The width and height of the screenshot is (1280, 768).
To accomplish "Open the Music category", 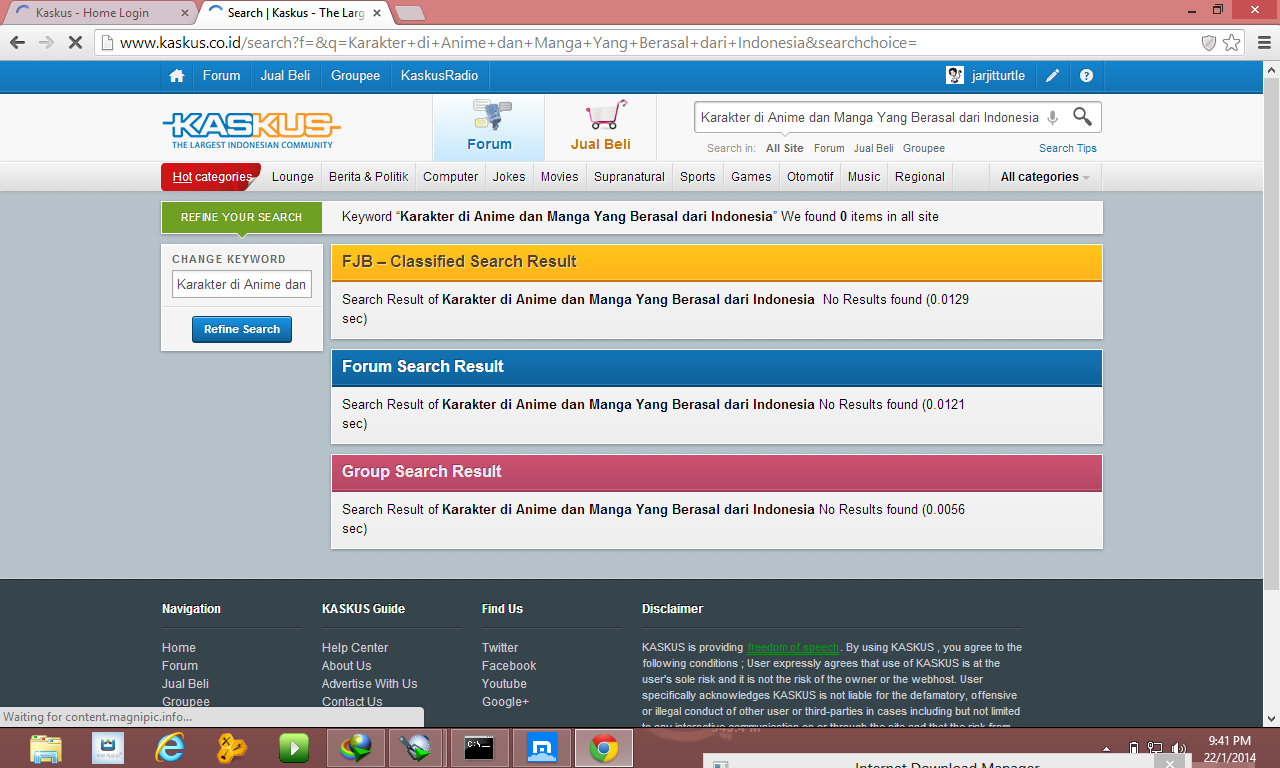I will [x=864, y=177].
